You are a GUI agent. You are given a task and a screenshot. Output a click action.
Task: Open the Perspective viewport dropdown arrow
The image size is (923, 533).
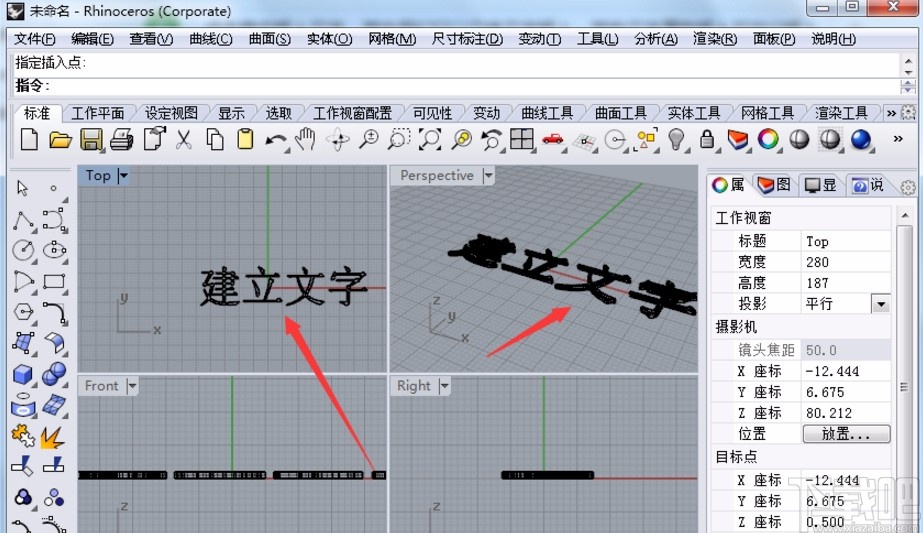pos(488,176)
